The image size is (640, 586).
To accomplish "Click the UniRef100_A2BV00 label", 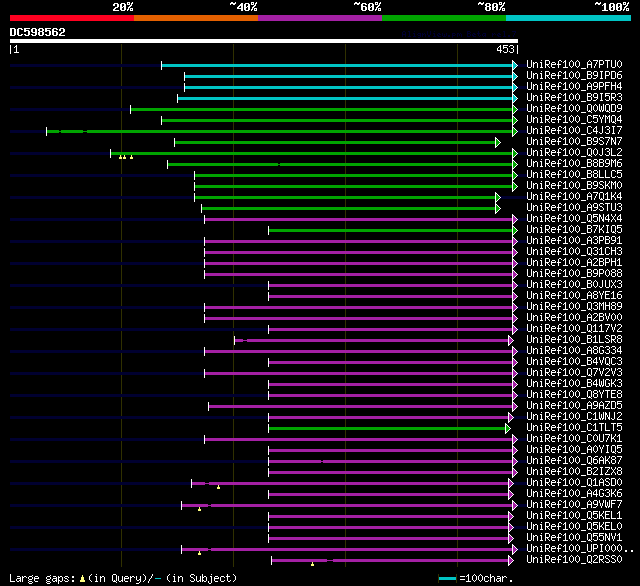I will click(x=574, y=318).
